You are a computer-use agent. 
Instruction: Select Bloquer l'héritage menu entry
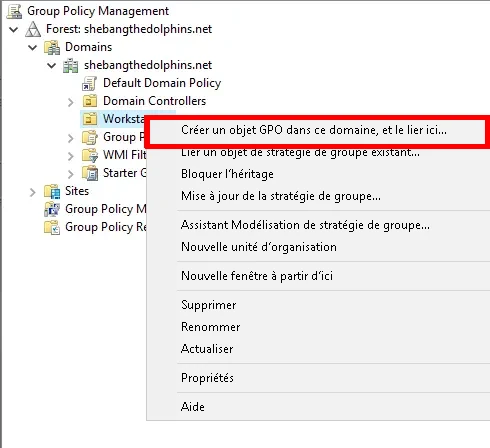pos(227,174)
